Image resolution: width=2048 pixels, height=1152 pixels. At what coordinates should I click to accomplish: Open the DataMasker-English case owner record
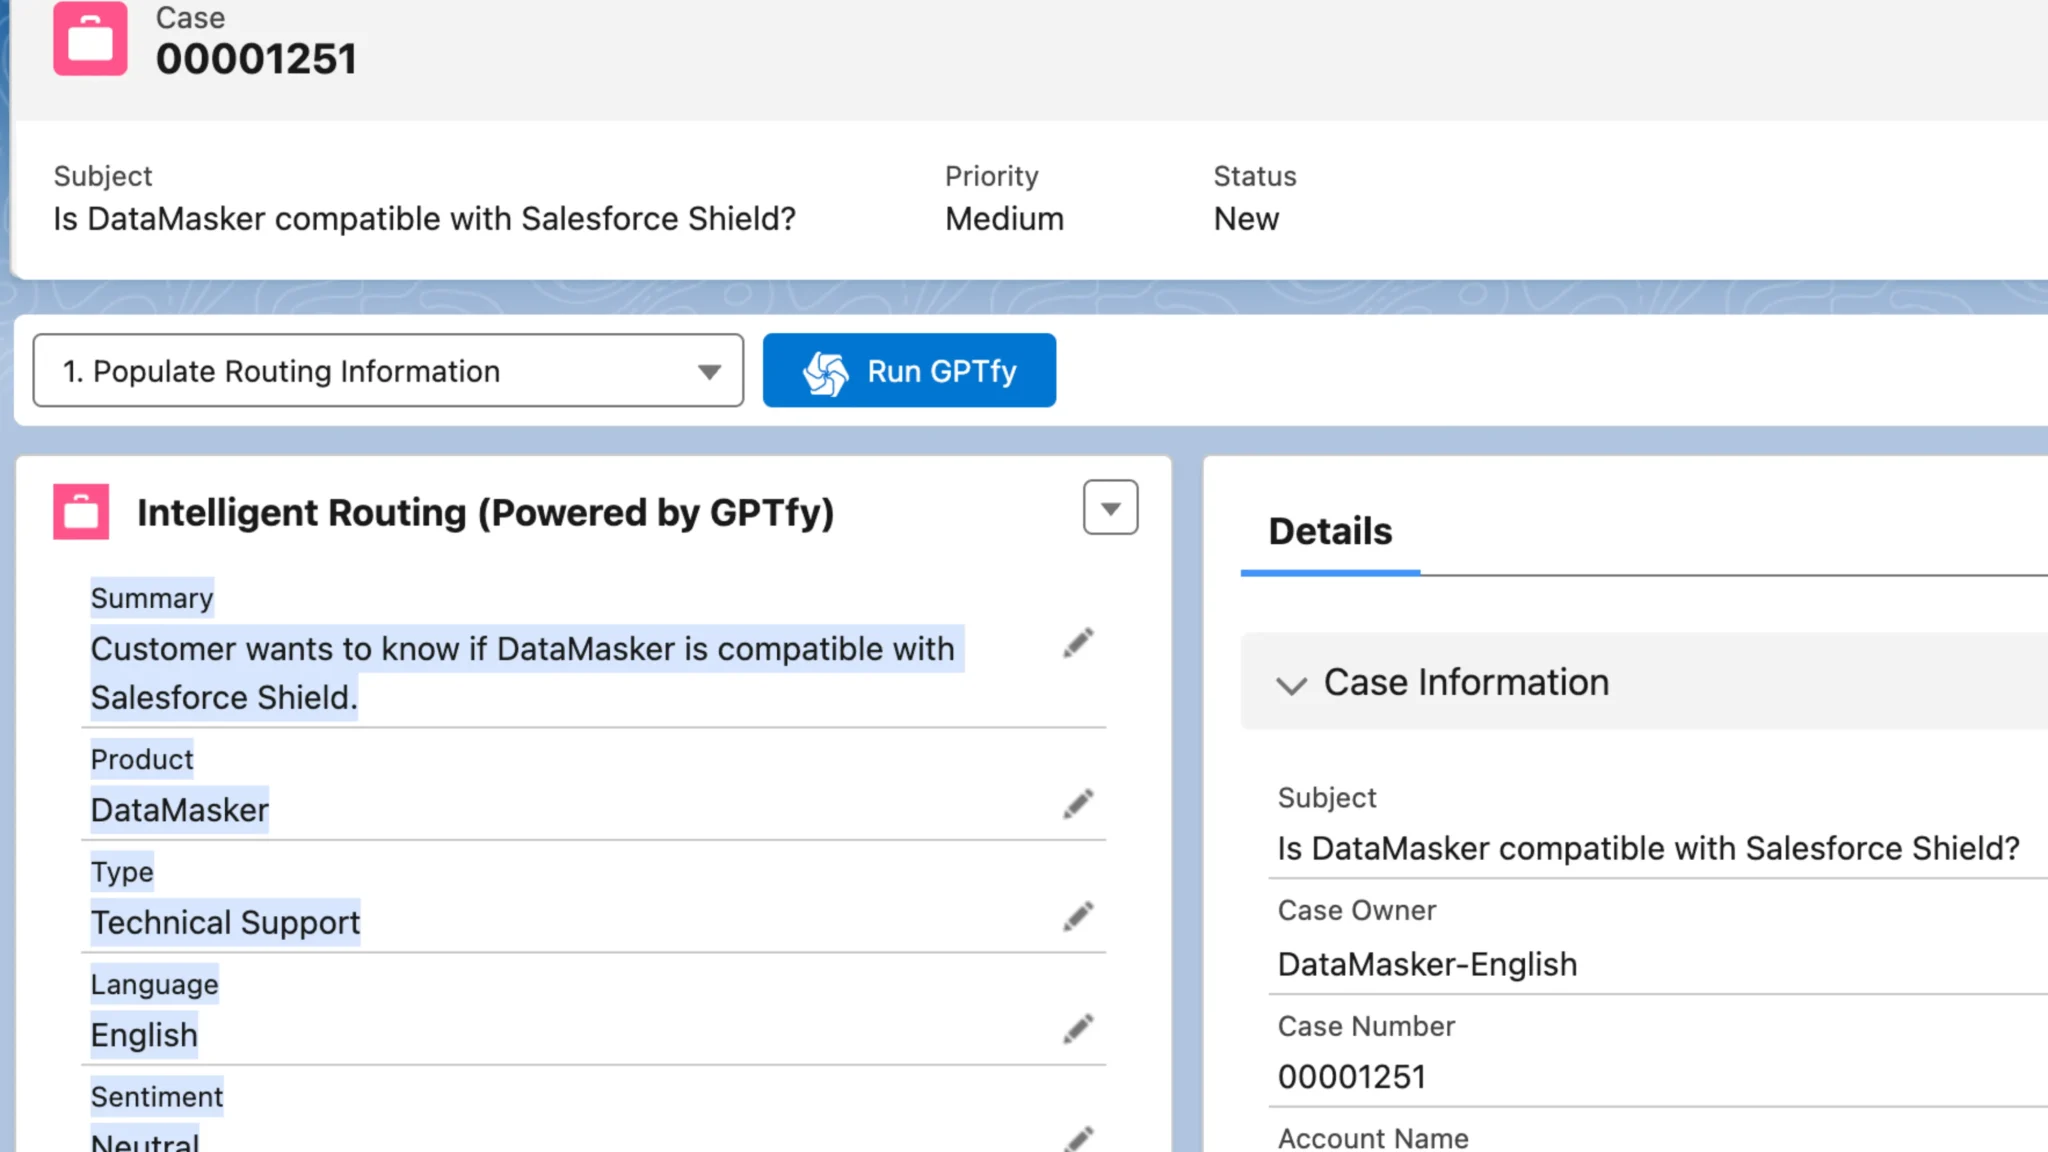(x=1427, y=964)
